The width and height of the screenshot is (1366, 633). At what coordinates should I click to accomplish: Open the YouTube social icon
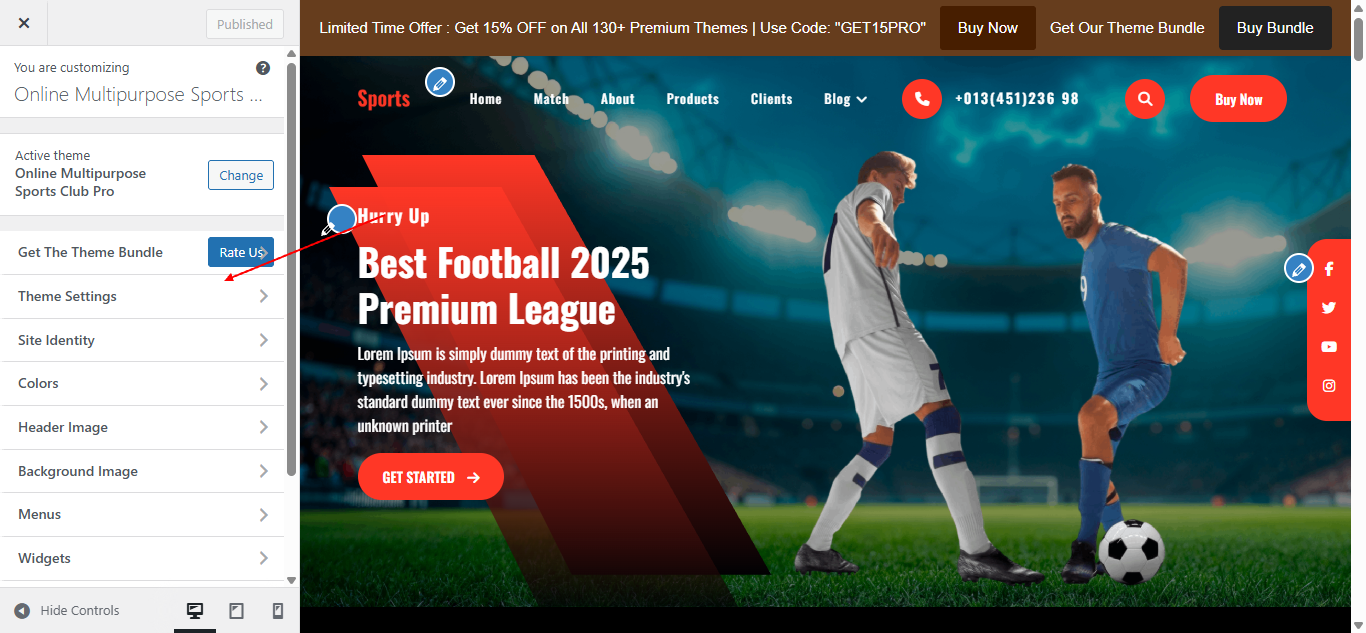[x=1329, y=347]
